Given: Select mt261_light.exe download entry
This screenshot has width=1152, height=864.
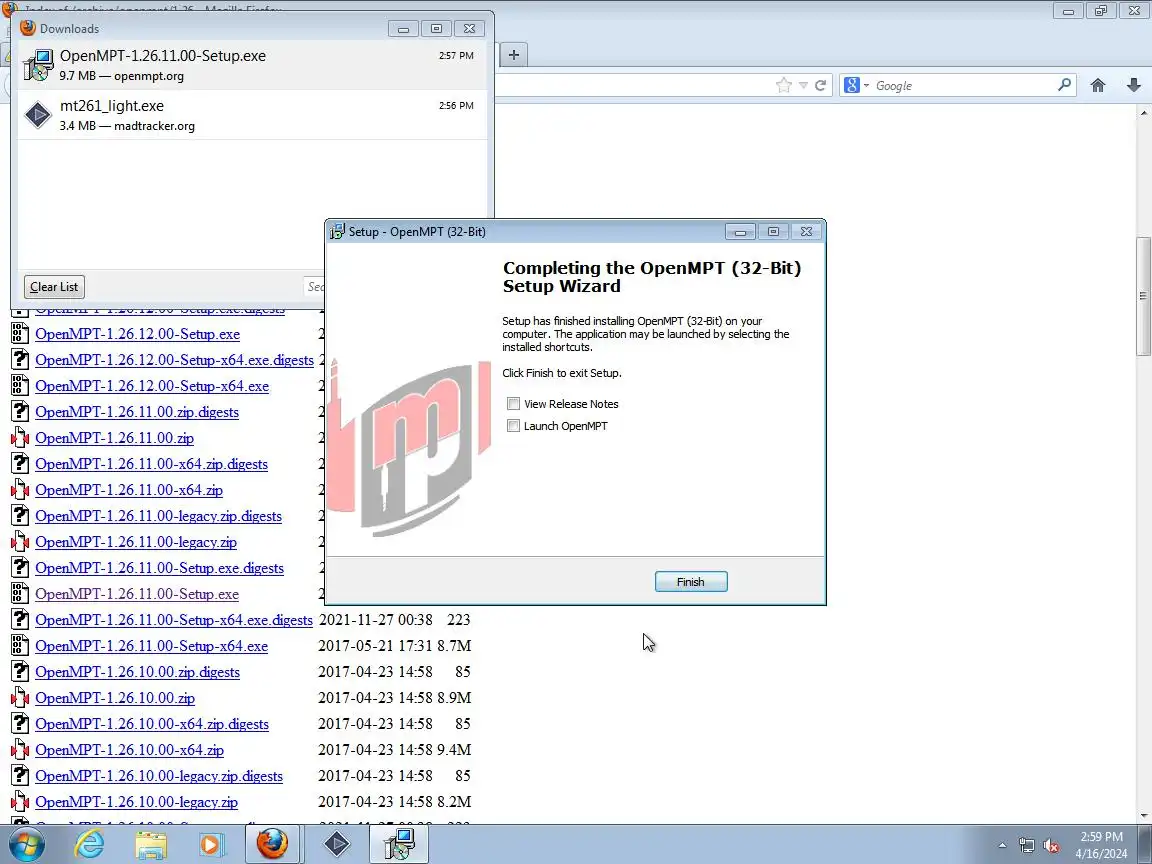Looking at the screenshot, I should pyautogui.click(x=252, y=115).
